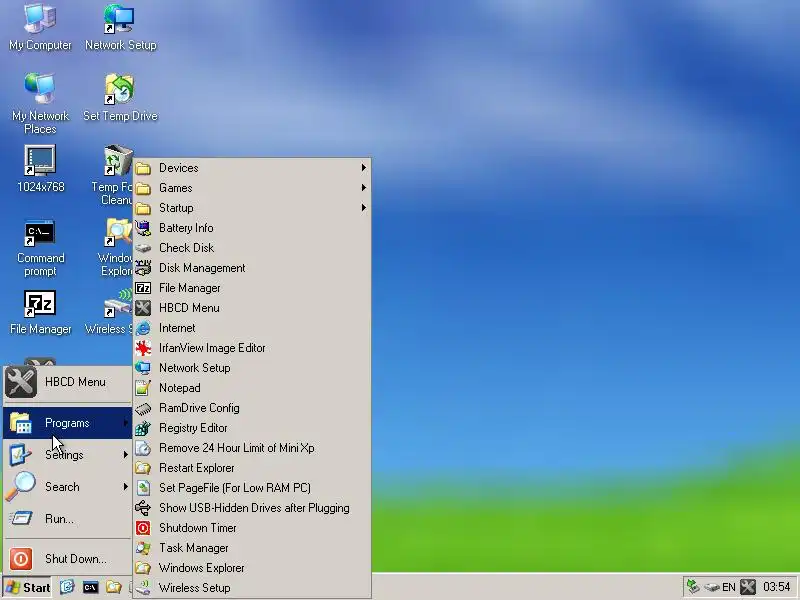
Task: Click the IrfanView red splat icon
Action: click(x=143, y=348)
